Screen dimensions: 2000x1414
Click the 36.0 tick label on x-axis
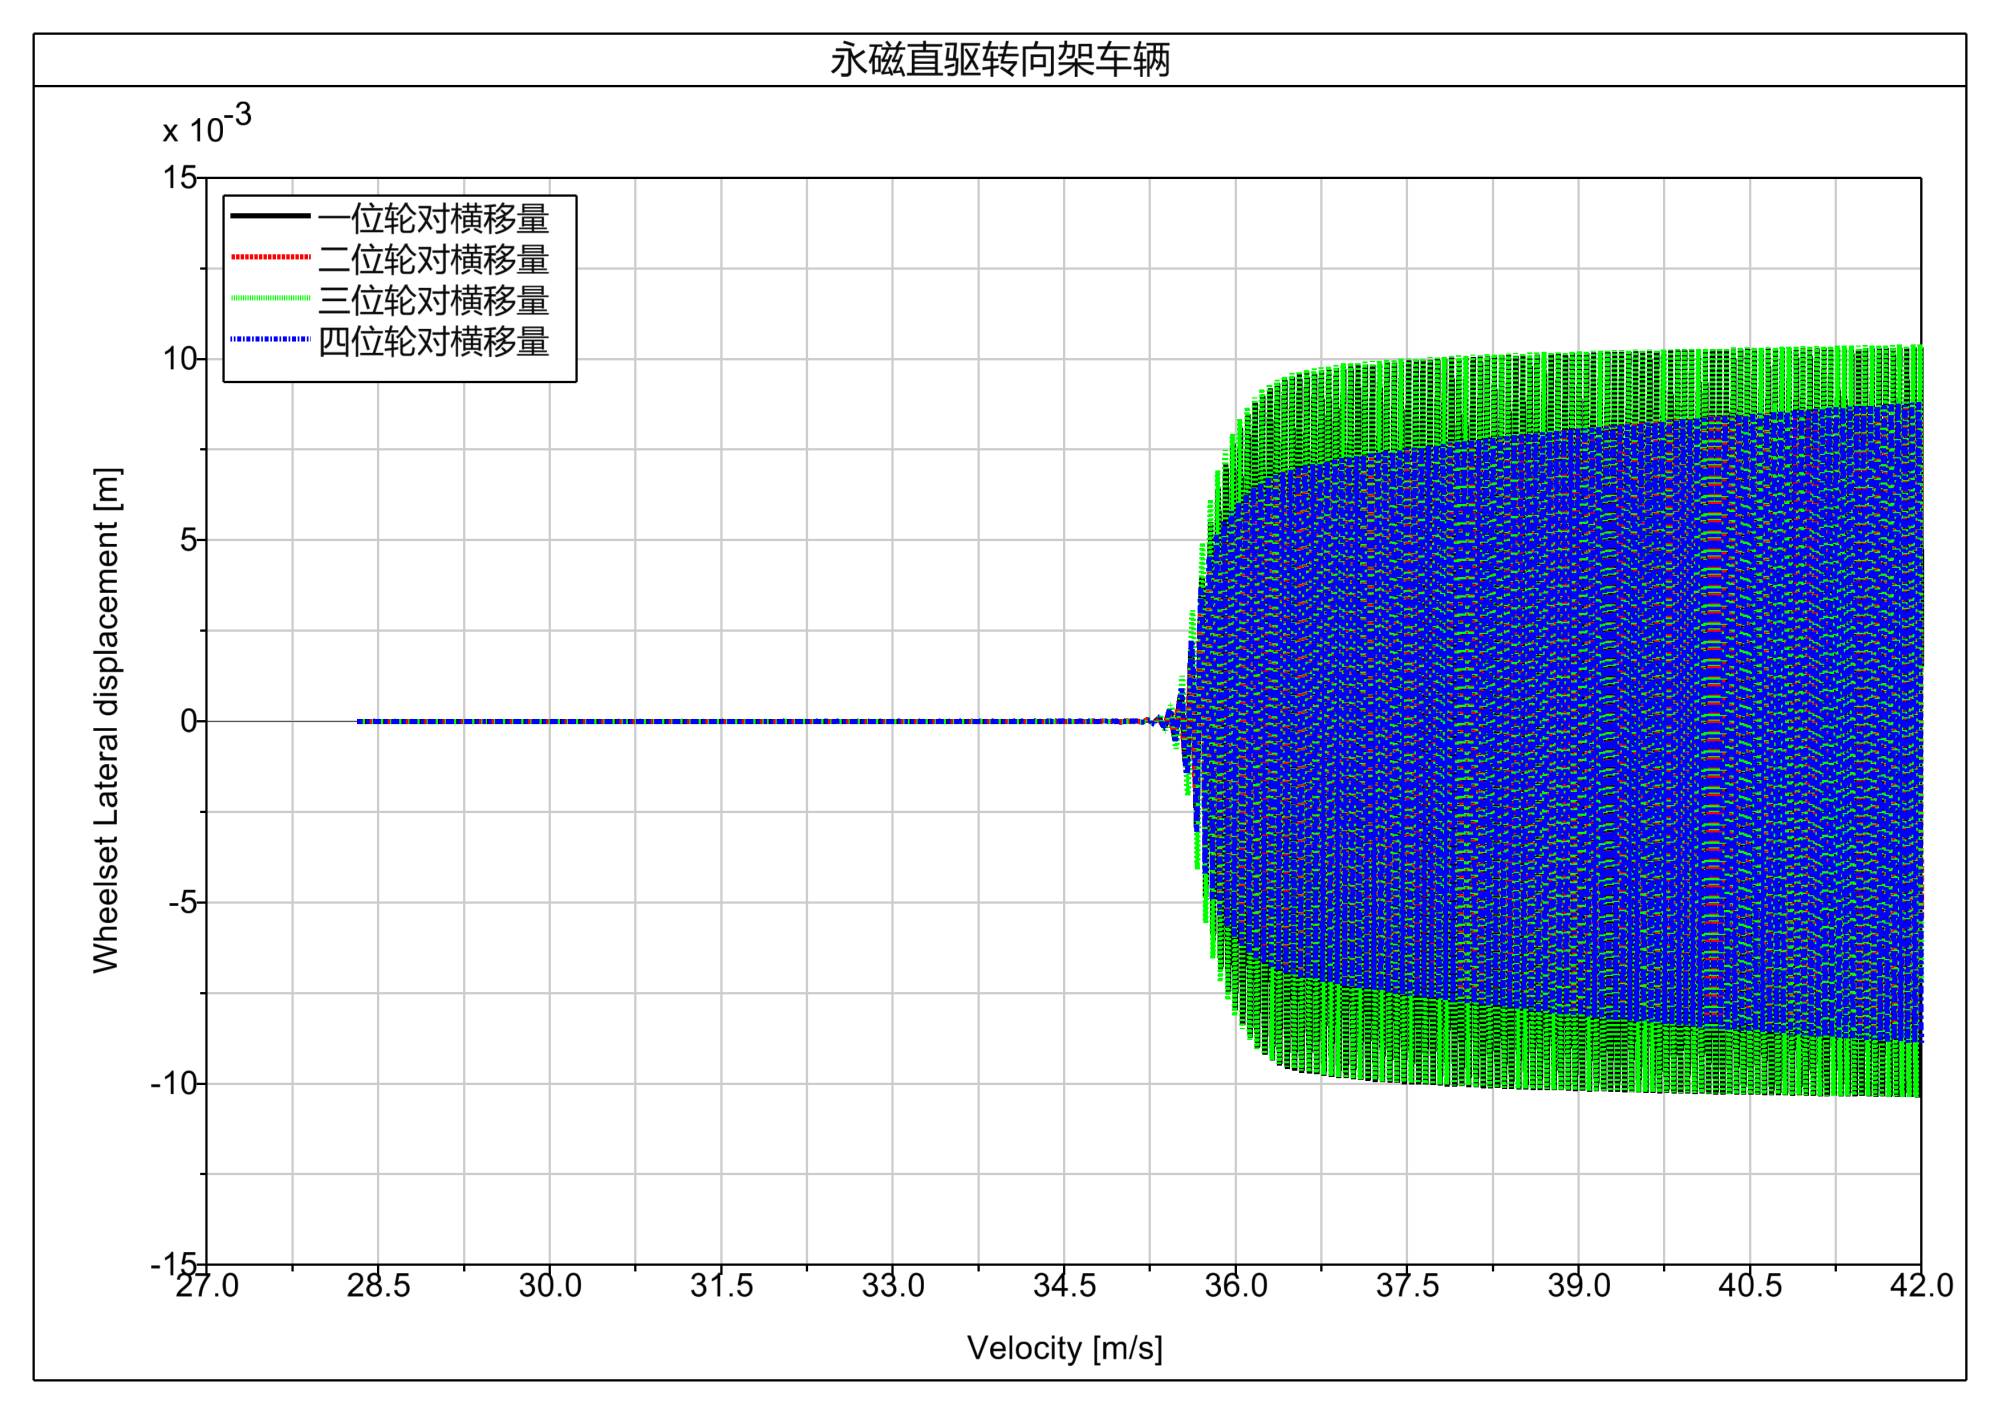[1235, 1286]
